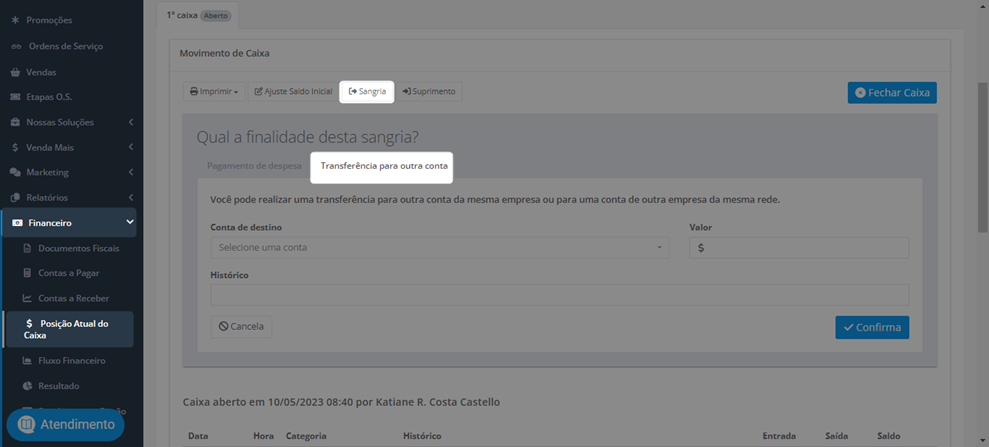Open Documentos Fiscais file icon
Viewport: 989px width, 447px height.
click(27, 248)
